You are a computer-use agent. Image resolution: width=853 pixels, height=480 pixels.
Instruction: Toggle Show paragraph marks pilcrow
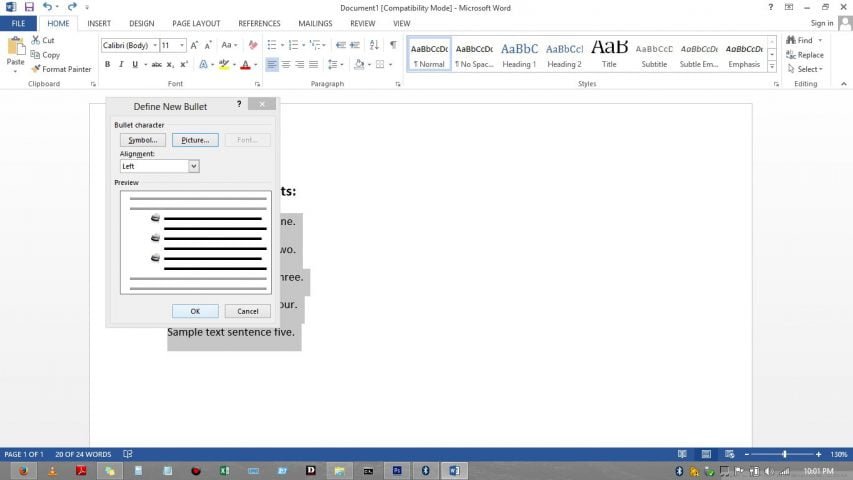(393, 45)
